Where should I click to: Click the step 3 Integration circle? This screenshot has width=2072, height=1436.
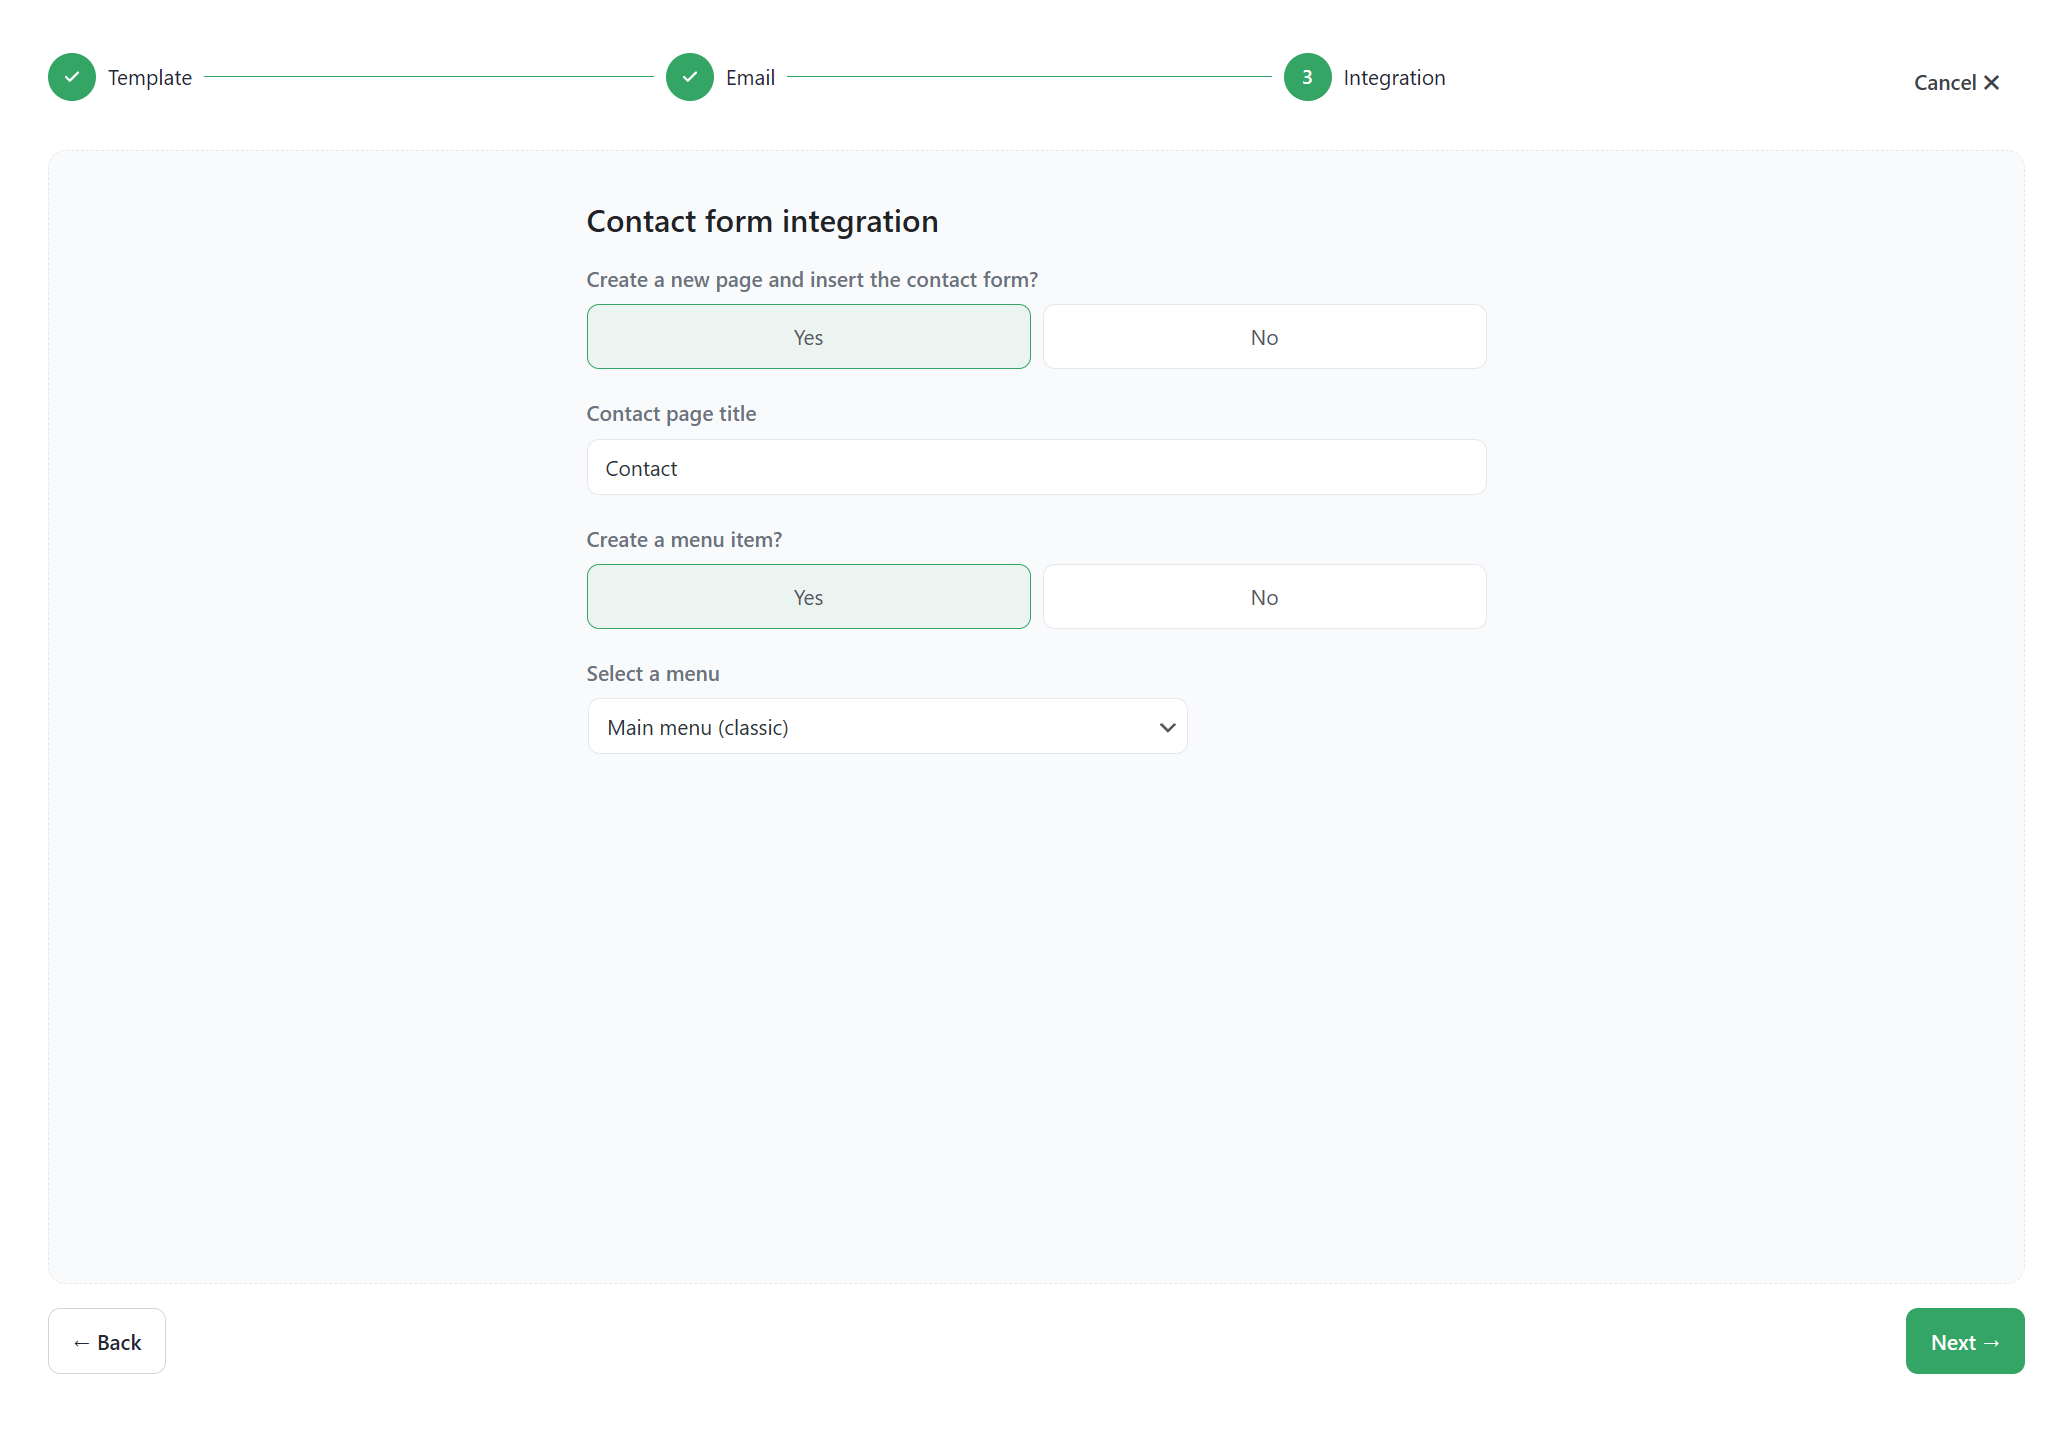pyautogui.click(x=1308, y=77)
